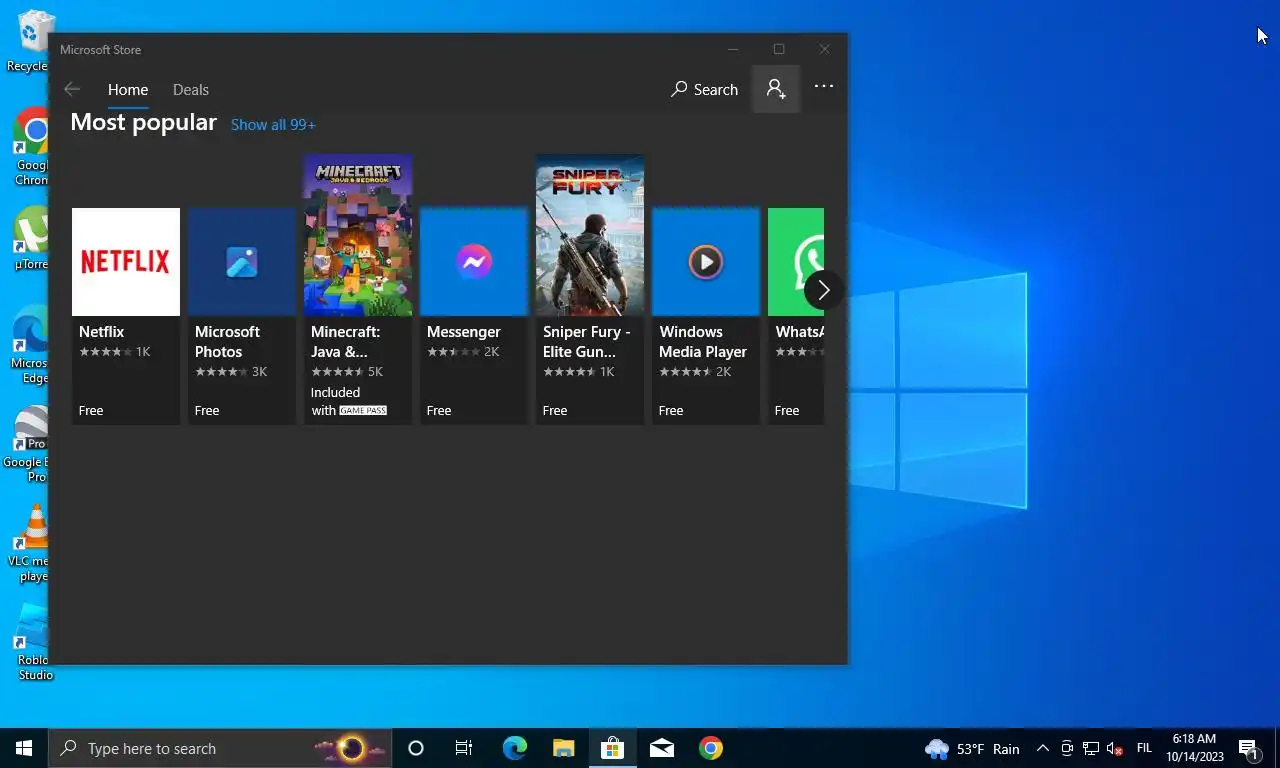Click the Sniper Fury - Elite Gun title
Screen dimensions: 1280x768
coord(587,341)
